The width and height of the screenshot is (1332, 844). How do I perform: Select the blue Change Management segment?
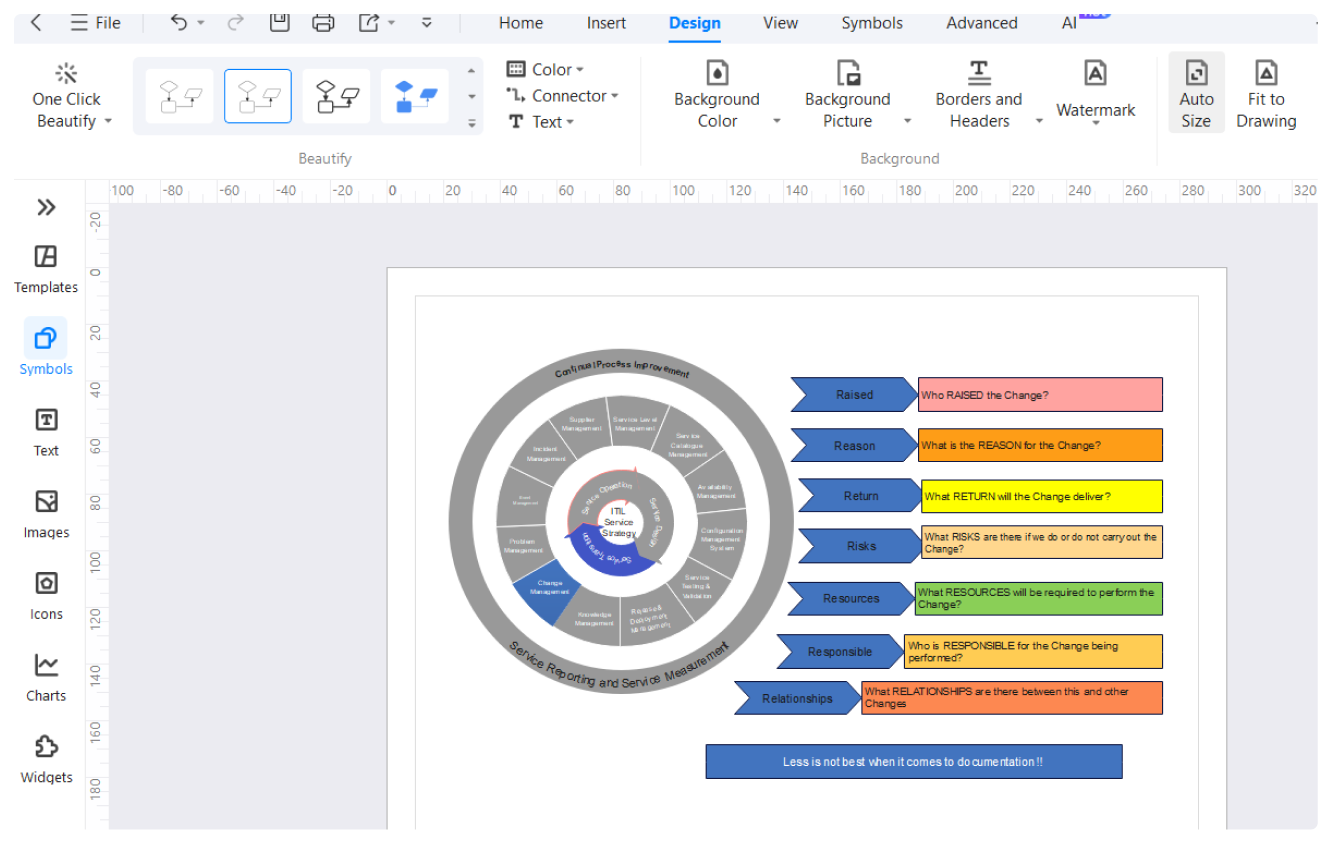tap(548, 588)
